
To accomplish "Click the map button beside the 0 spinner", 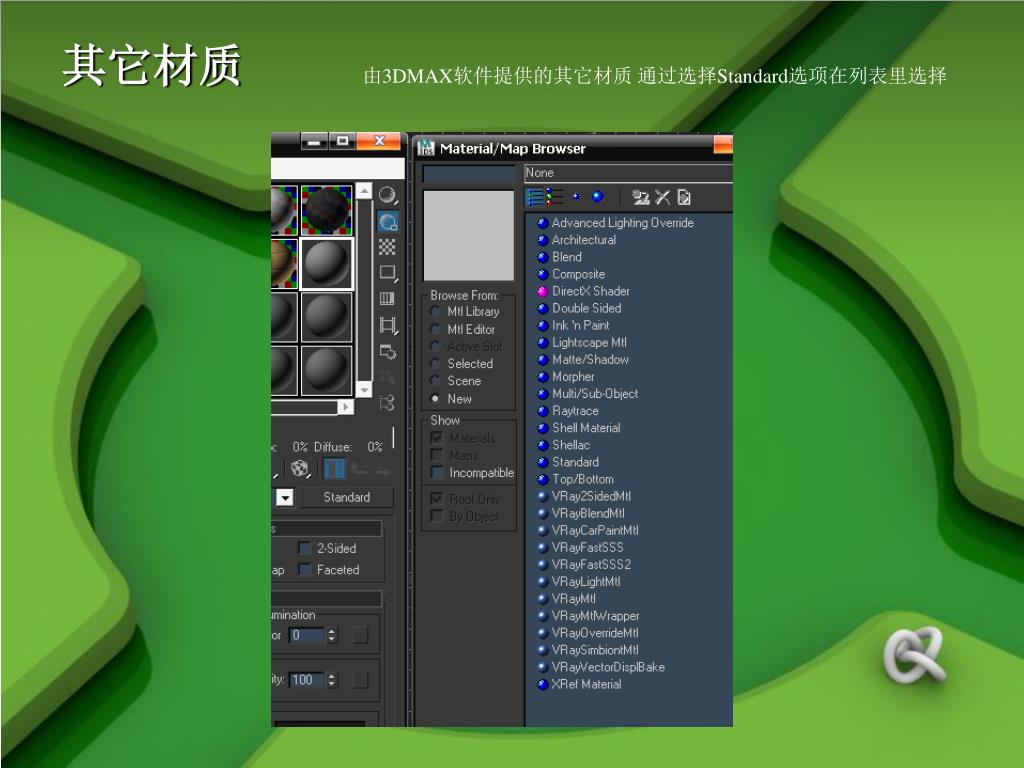I will [360, 635].
